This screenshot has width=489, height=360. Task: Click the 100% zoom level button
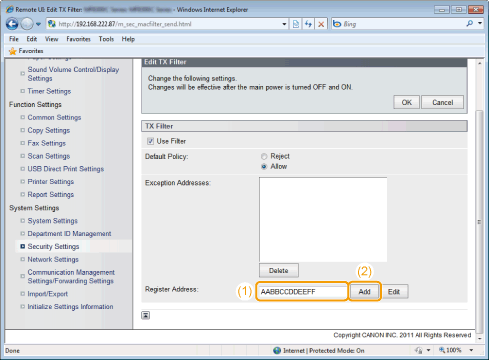tap(450, 350)
